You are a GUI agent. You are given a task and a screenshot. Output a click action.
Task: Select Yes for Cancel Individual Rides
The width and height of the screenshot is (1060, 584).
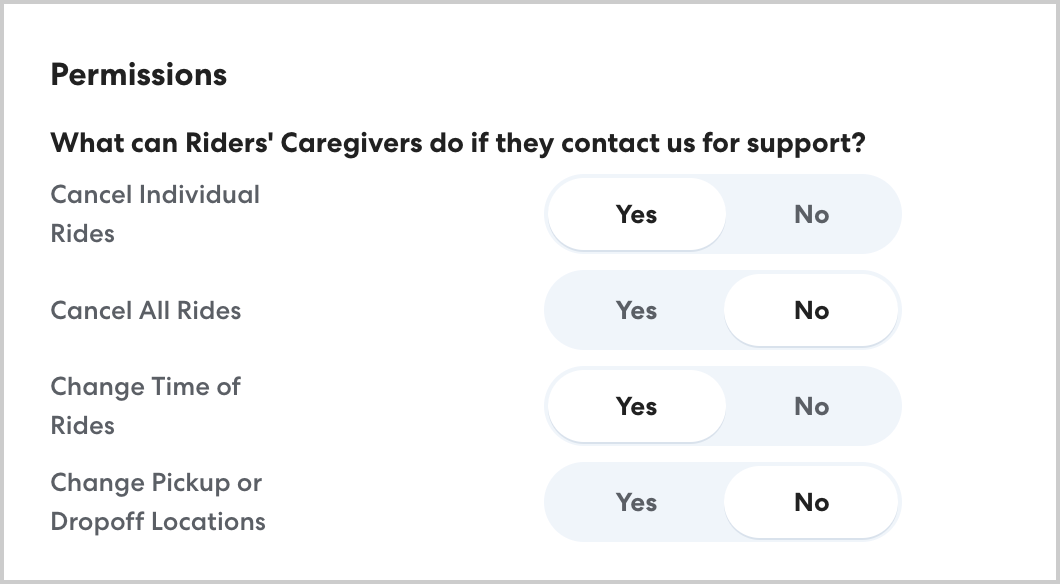636,214
